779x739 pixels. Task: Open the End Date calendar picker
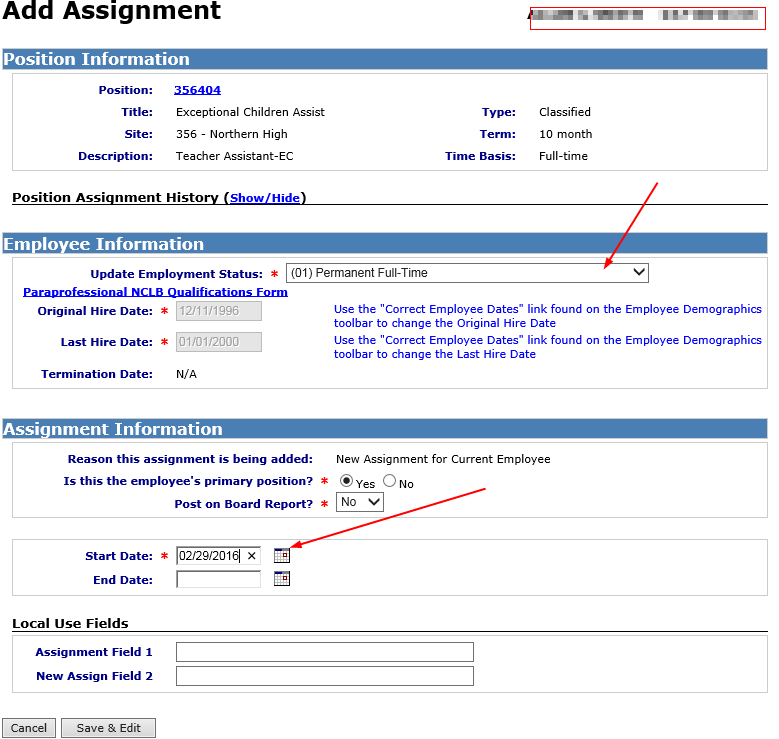tap(282, 579)
